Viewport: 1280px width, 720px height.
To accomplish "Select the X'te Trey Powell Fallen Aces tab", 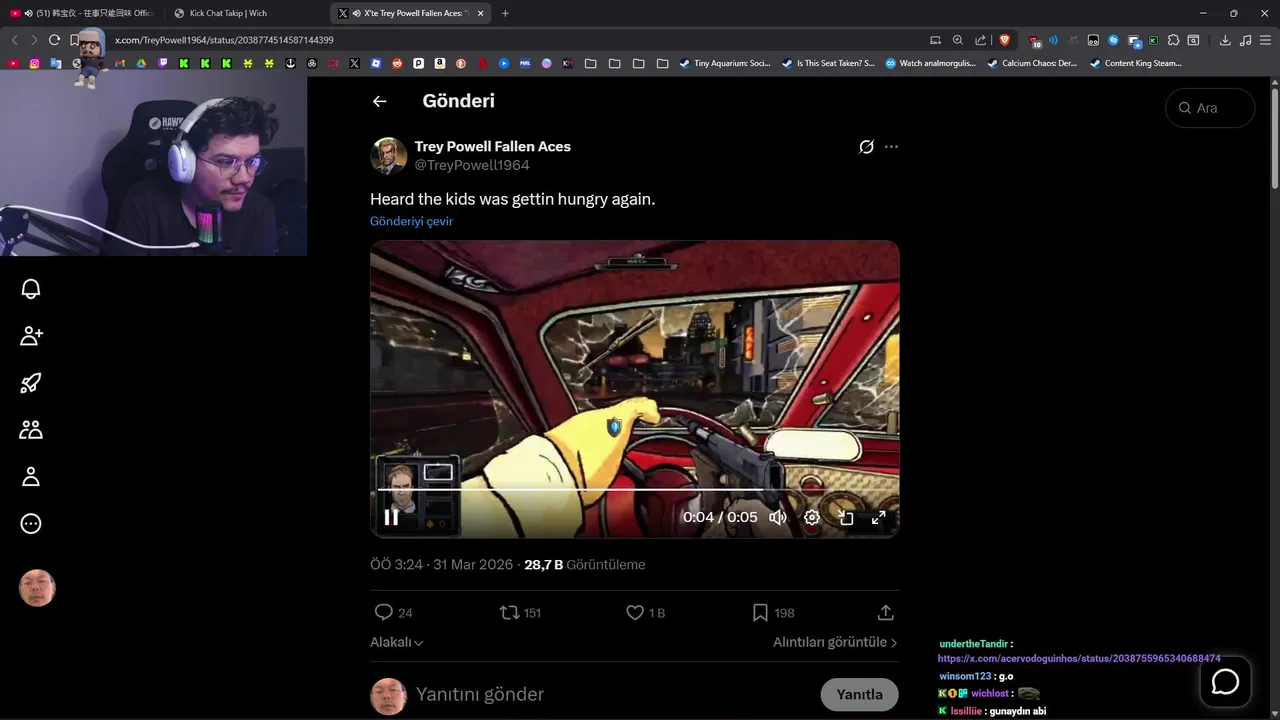I will (x=410, y=13).
